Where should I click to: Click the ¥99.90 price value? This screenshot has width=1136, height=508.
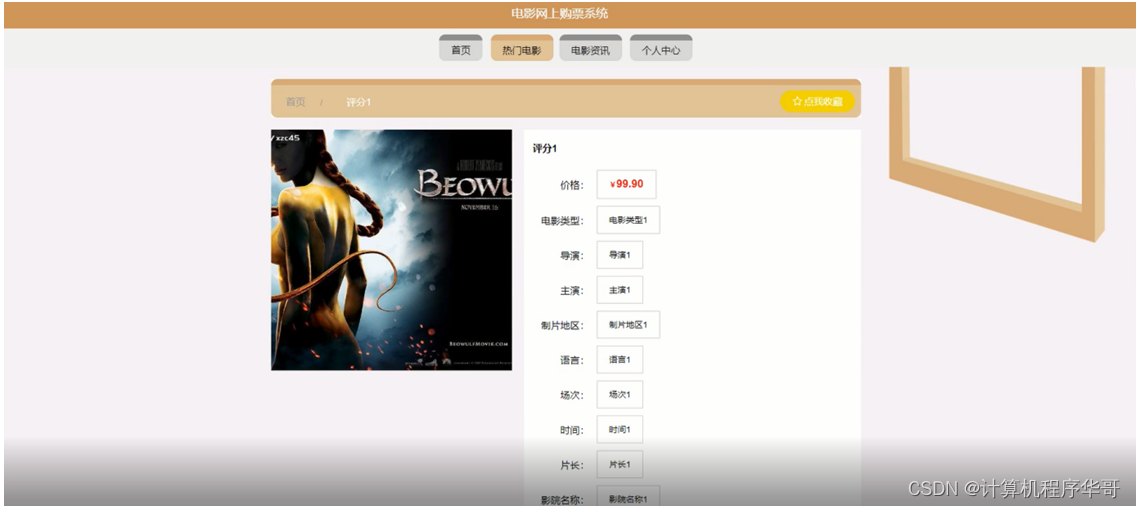tap(627, 184)
